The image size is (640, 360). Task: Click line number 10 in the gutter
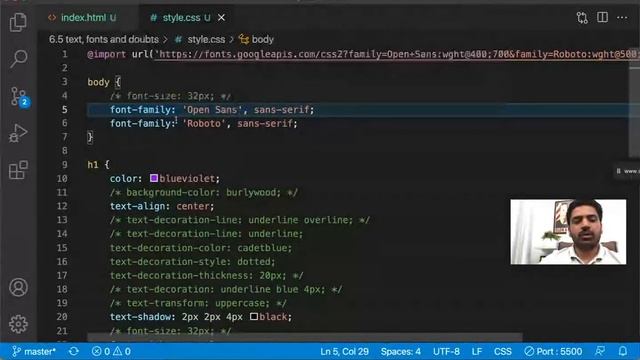[x=62, y=178]
